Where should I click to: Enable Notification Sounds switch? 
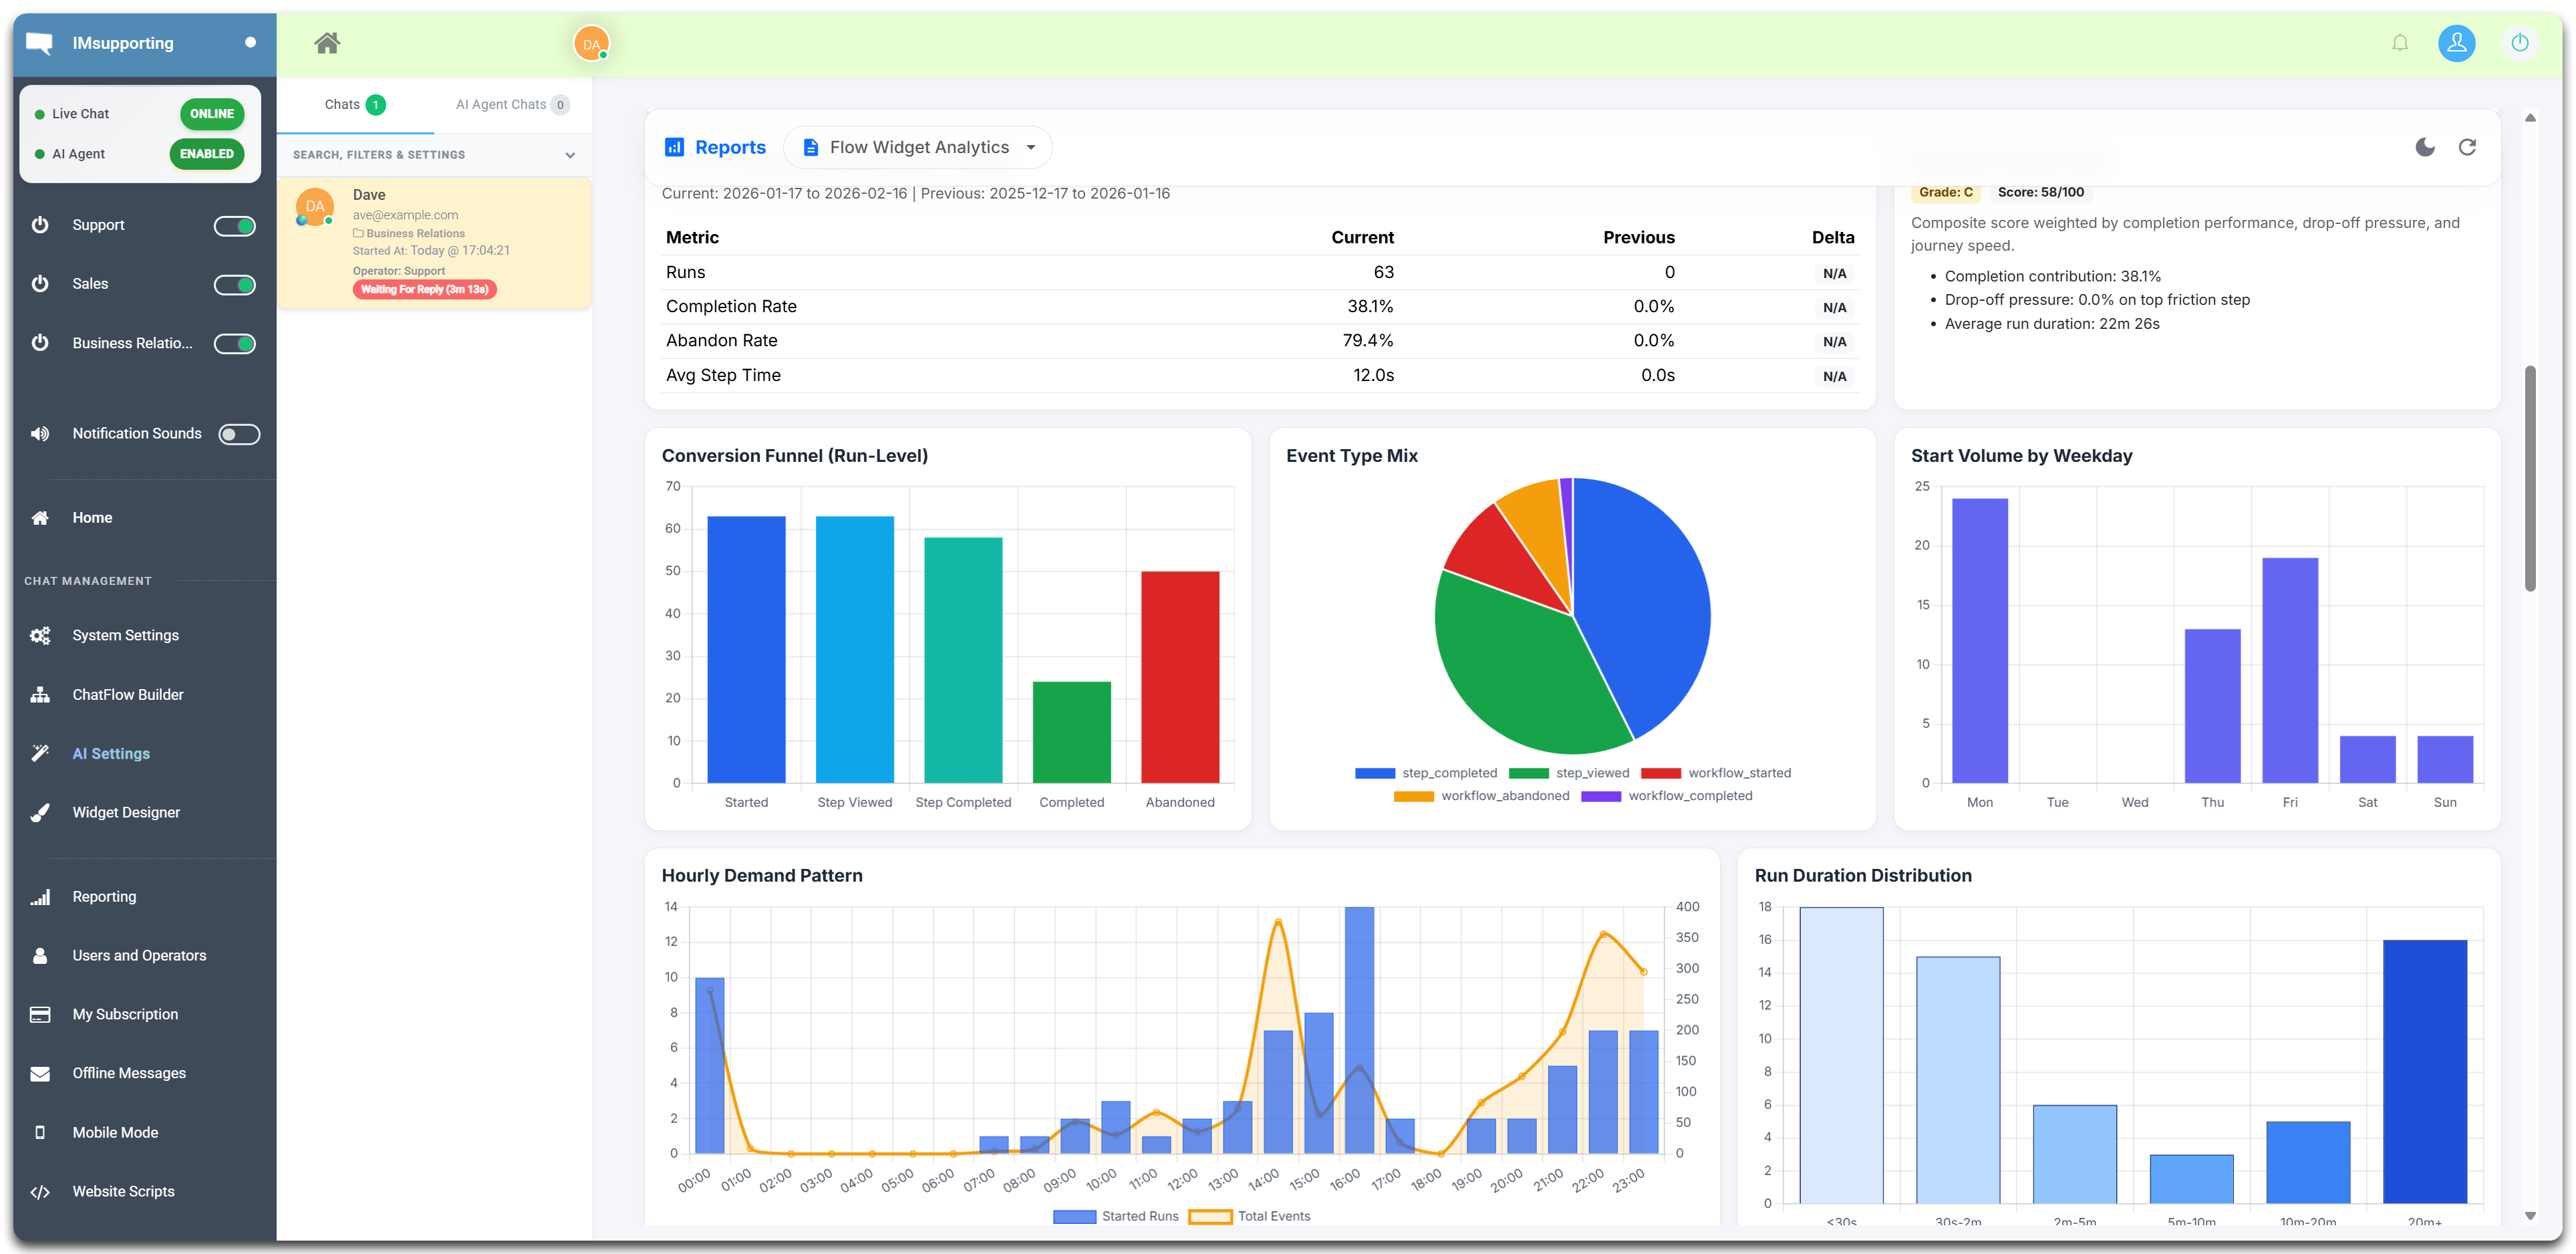[x=239, y=434]
